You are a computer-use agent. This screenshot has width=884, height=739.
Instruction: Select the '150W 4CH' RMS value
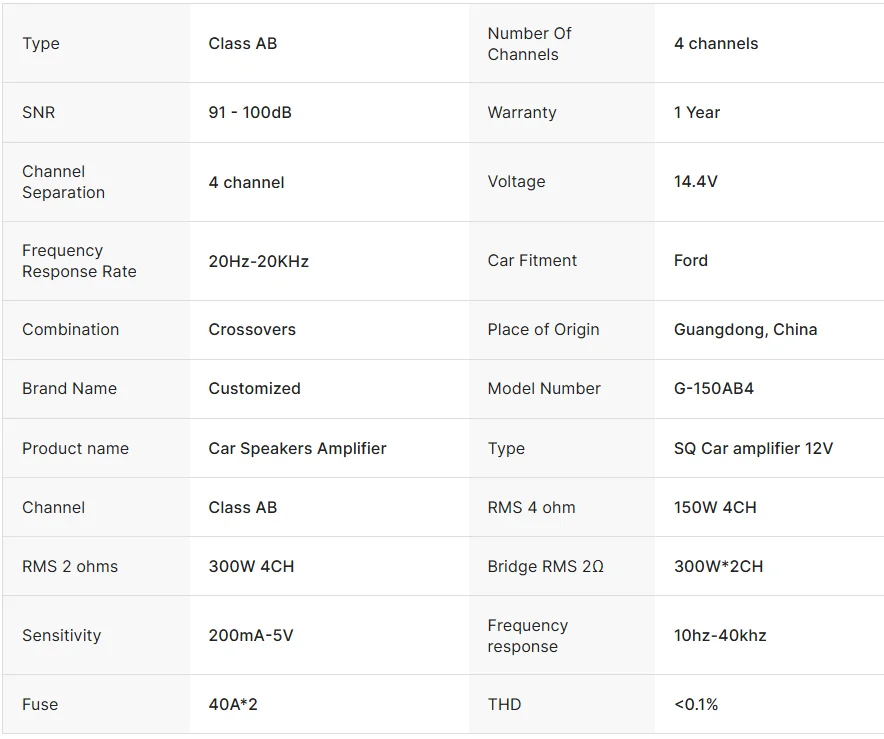(x=715, y=507)
